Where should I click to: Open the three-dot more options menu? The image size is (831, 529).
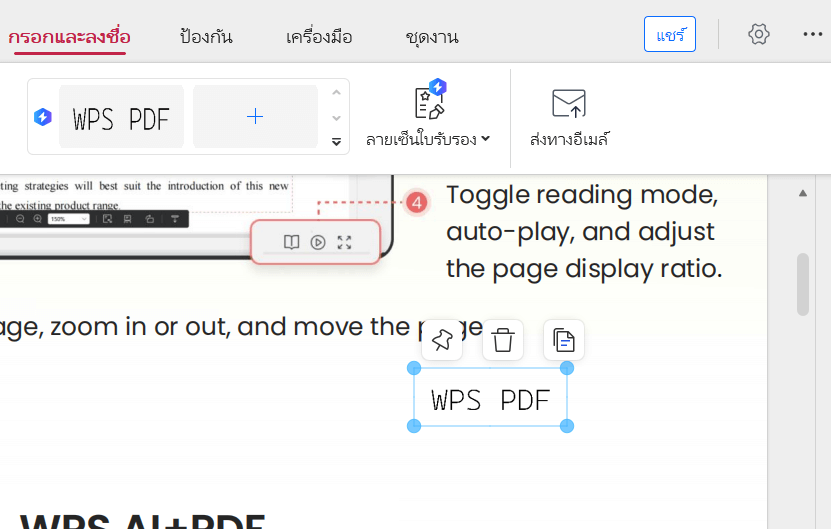coord(812,34)
